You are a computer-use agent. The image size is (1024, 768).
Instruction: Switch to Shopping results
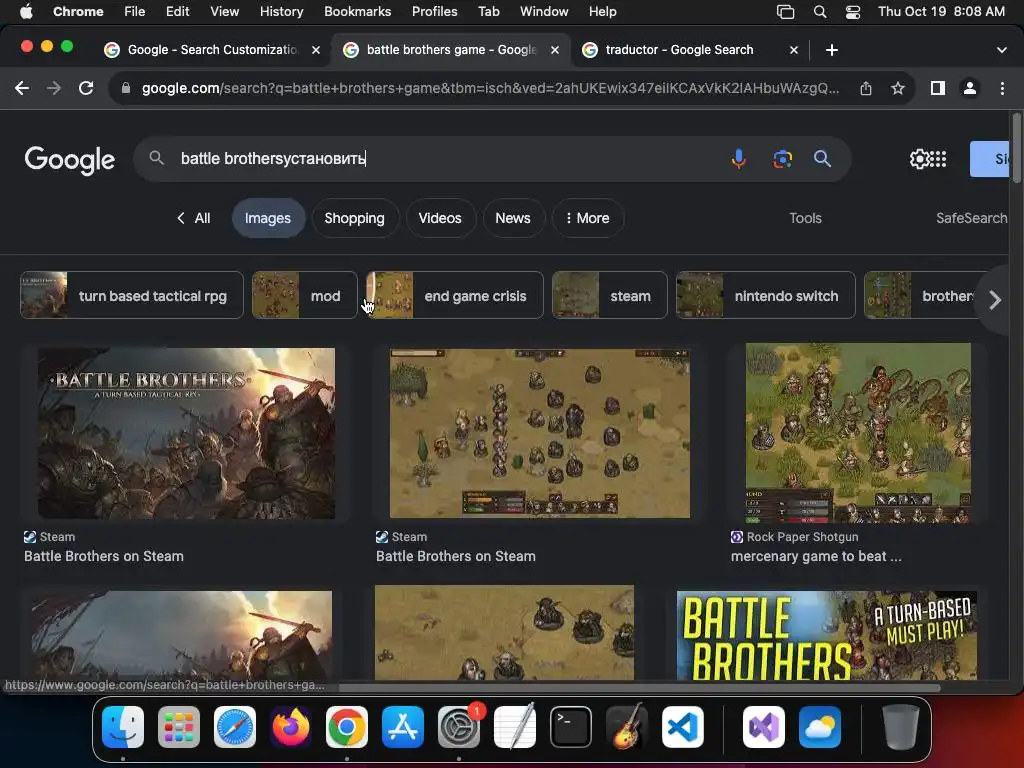click(355, 218)
